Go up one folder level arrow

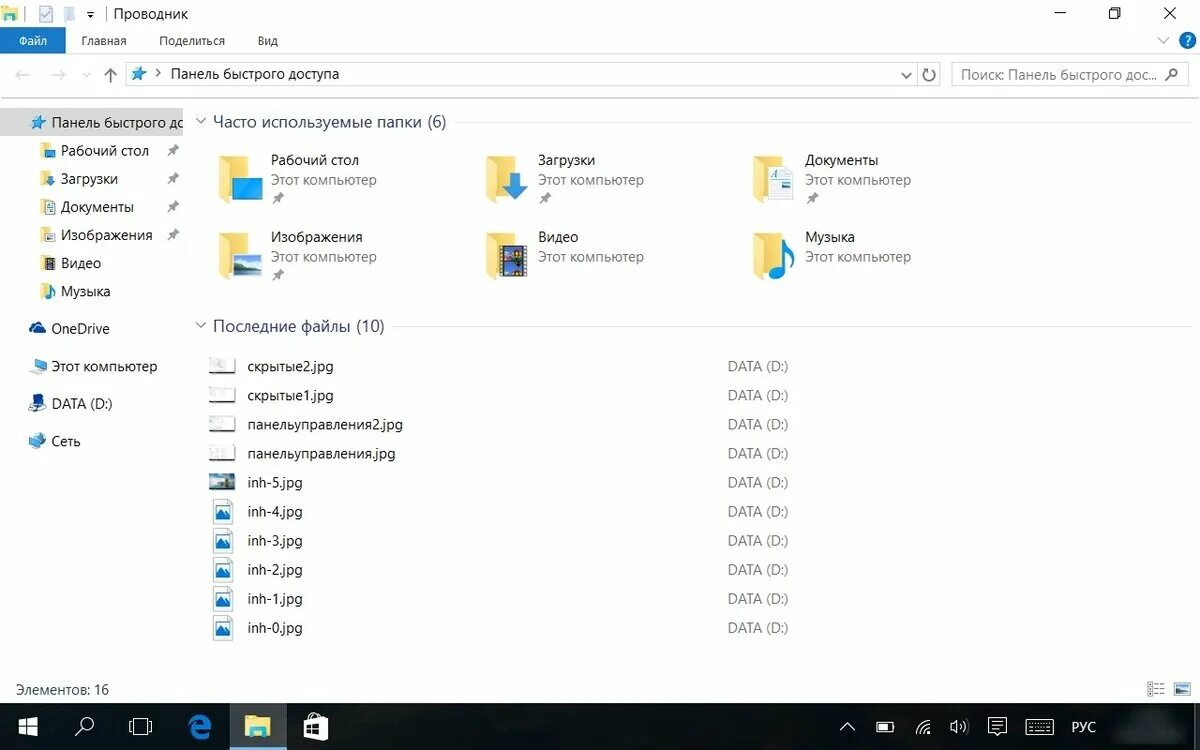[x=111, y=75]
